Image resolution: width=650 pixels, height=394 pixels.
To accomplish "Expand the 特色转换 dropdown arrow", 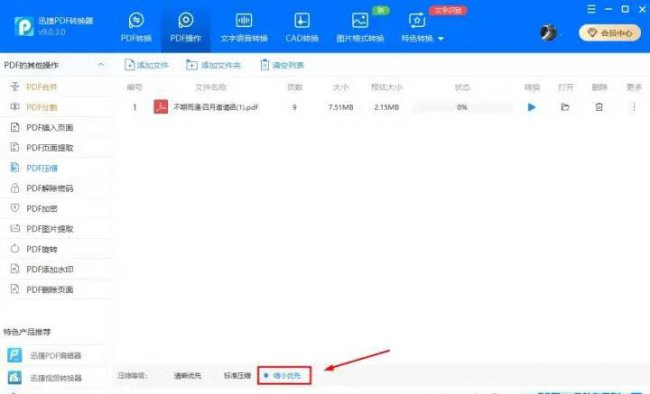I will click(441, 39).
